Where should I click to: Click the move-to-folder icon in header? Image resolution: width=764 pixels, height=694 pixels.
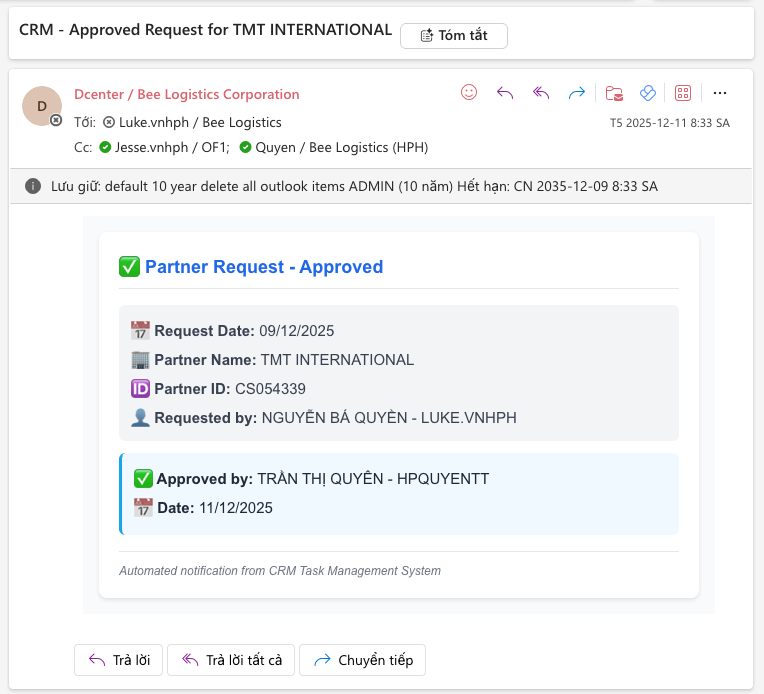pos(614,93)
